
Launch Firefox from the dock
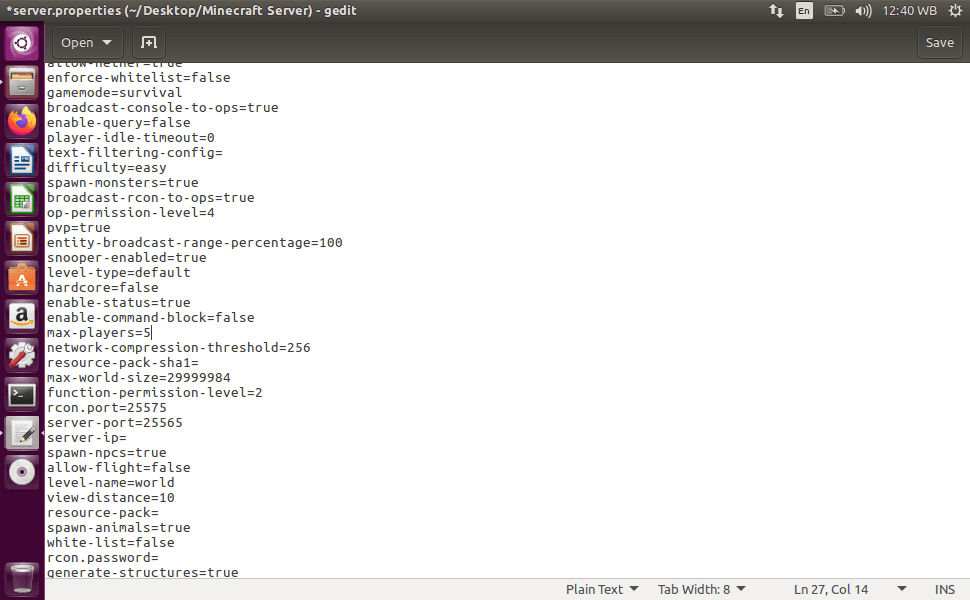pyautogui.click(x=21, y=121)
